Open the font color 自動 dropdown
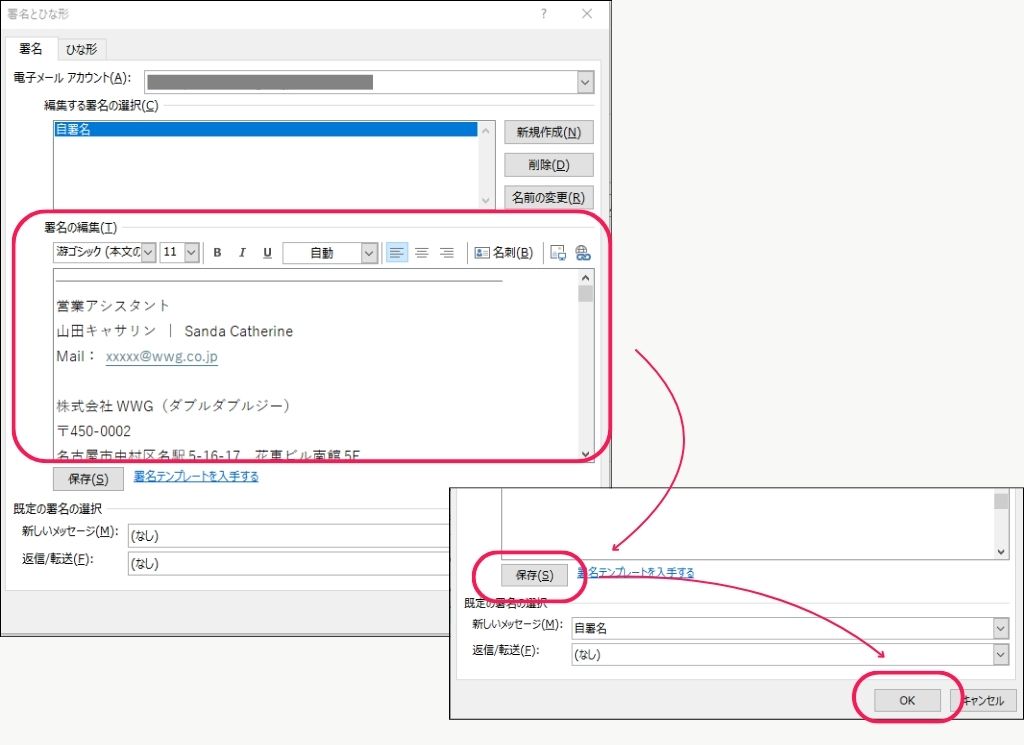This screenshot has height=745, width=1024. coord(369,253)
